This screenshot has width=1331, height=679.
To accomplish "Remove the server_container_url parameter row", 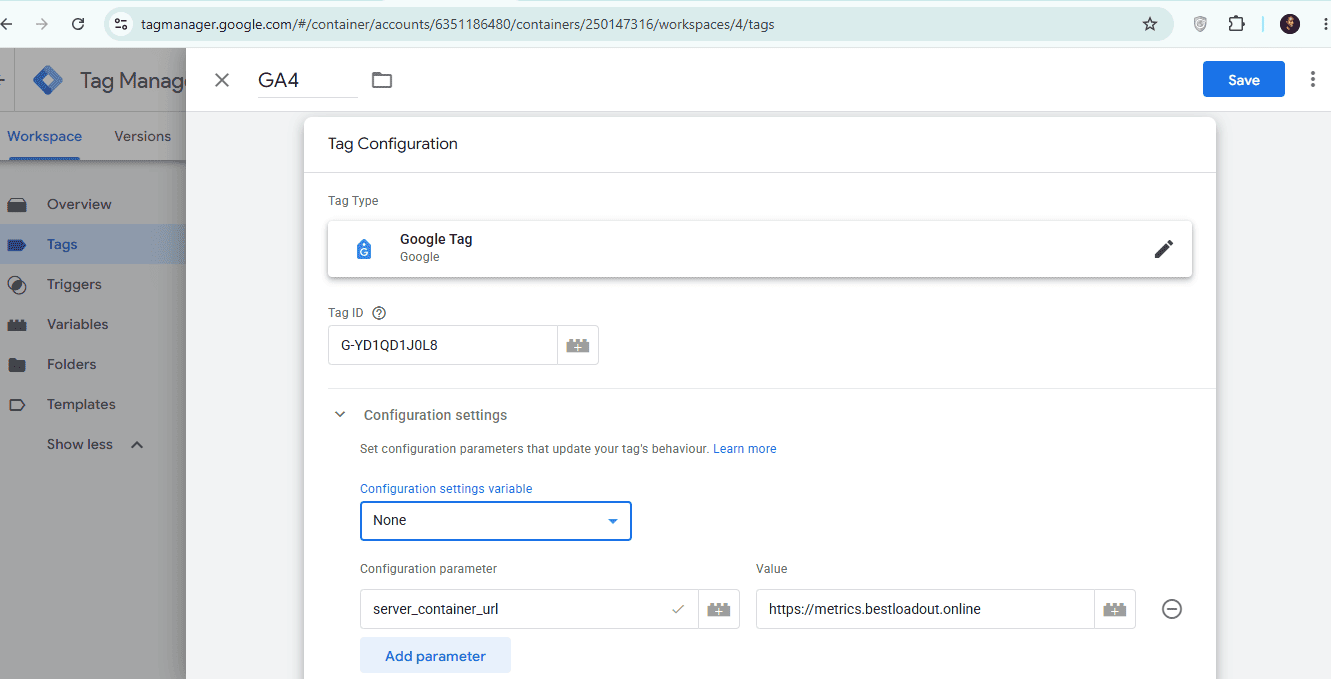I will point(1172,609).
